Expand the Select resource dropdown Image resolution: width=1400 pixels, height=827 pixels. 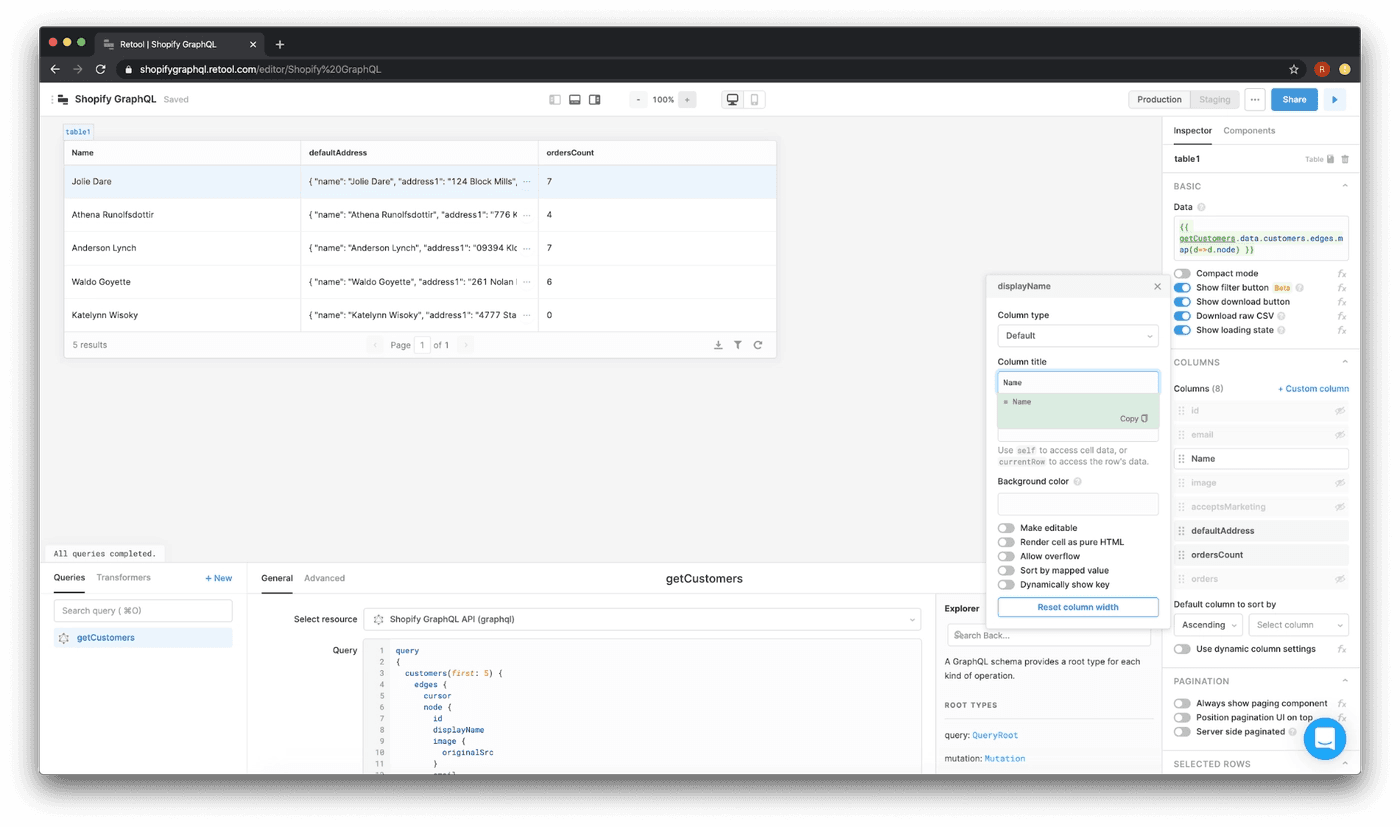coord(642,619)
